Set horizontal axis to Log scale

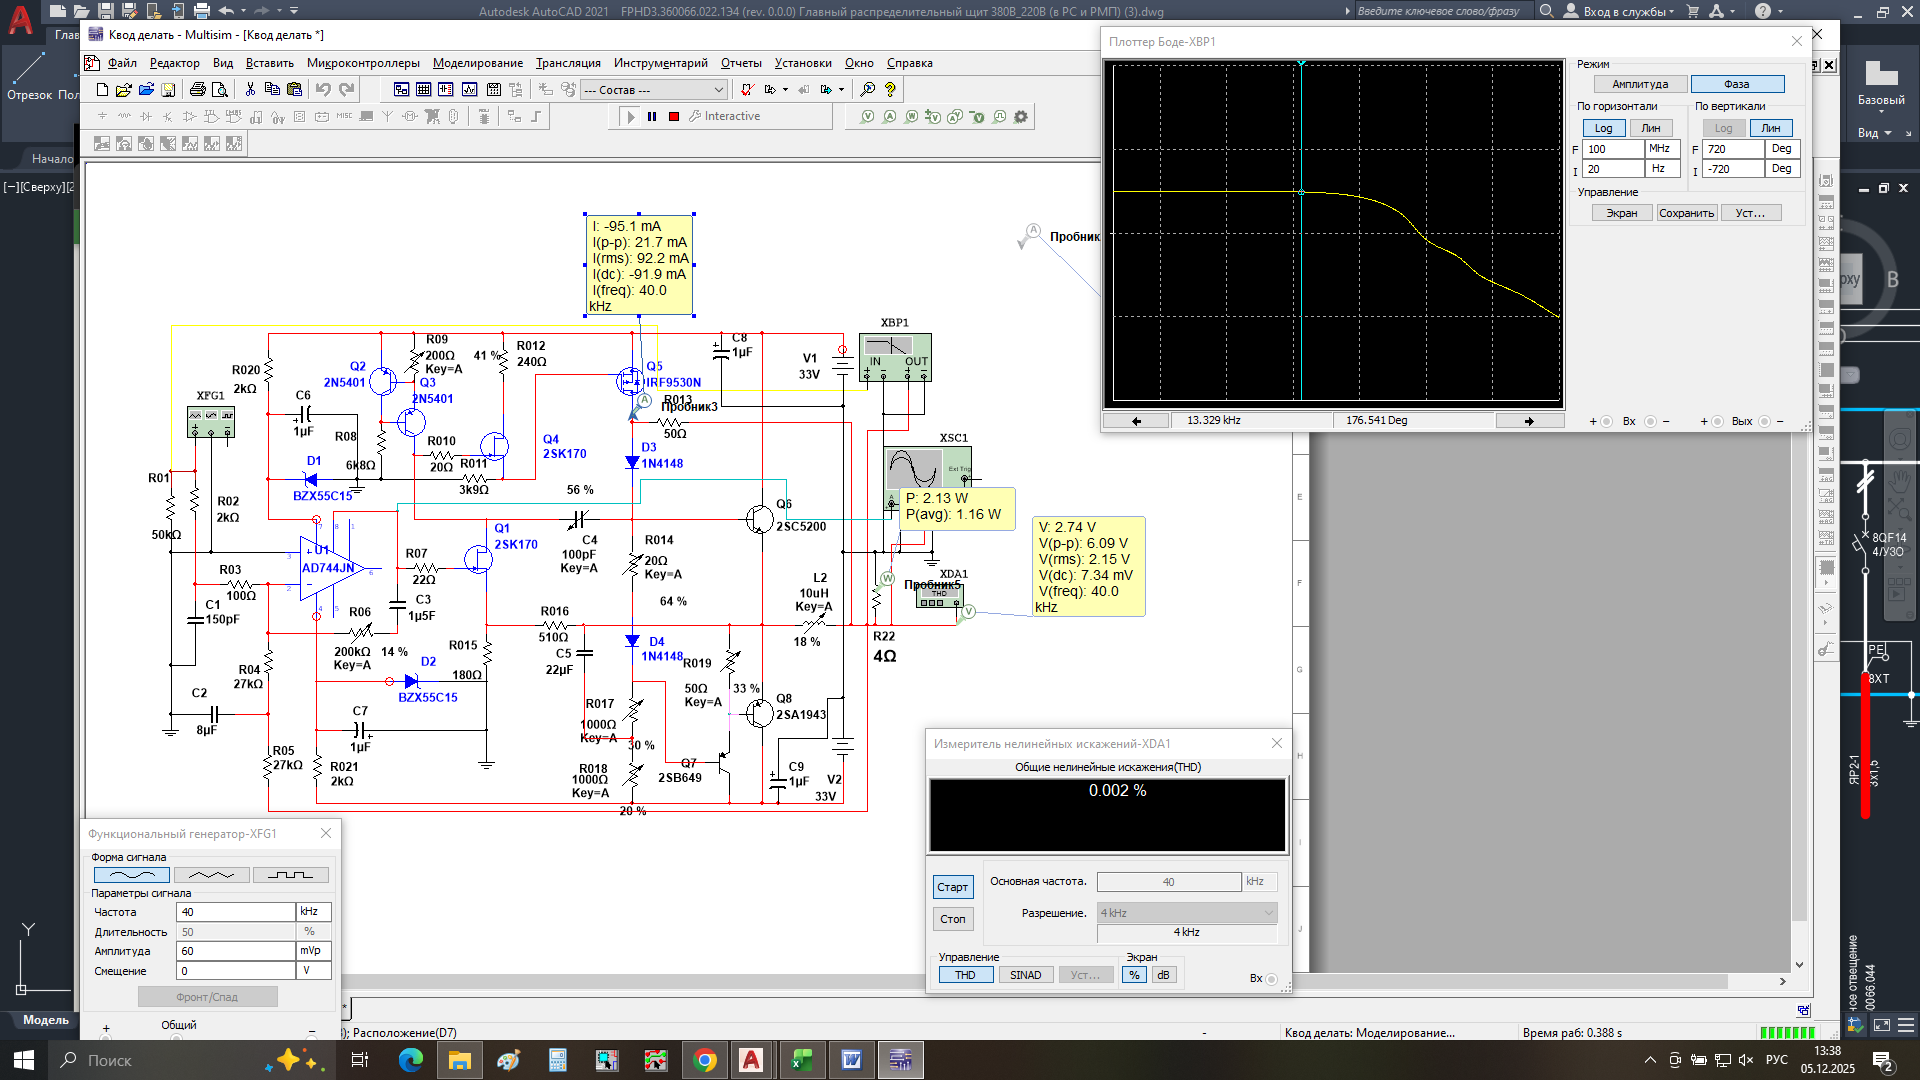coord(1603,129)
